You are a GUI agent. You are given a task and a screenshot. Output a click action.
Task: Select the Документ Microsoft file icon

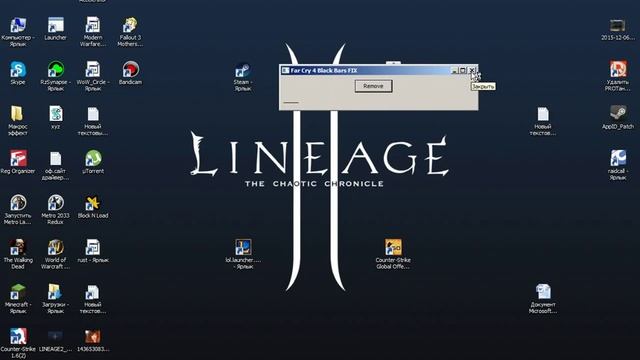(543, 292)
